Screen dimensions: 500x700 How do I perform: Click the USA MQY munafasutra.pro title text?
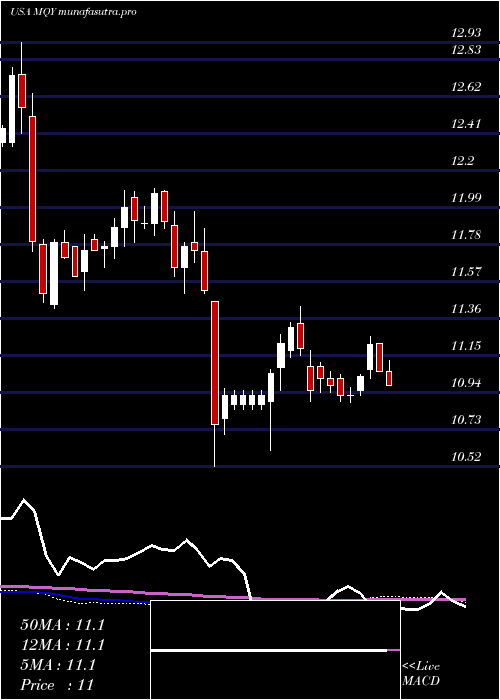(73, 12)
